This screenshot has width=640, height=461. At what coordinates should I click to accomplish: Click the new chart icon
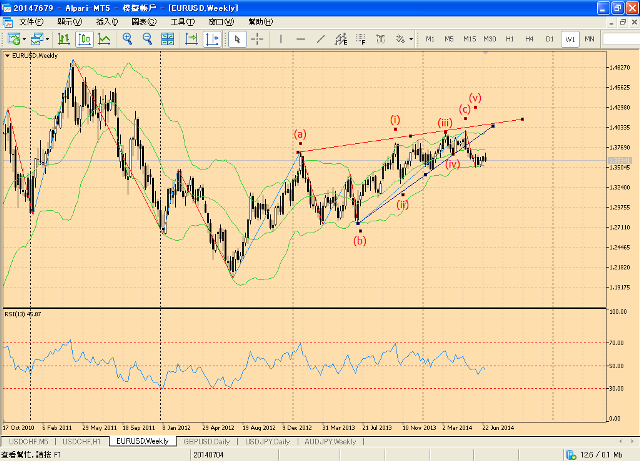(x=13, y=39)
